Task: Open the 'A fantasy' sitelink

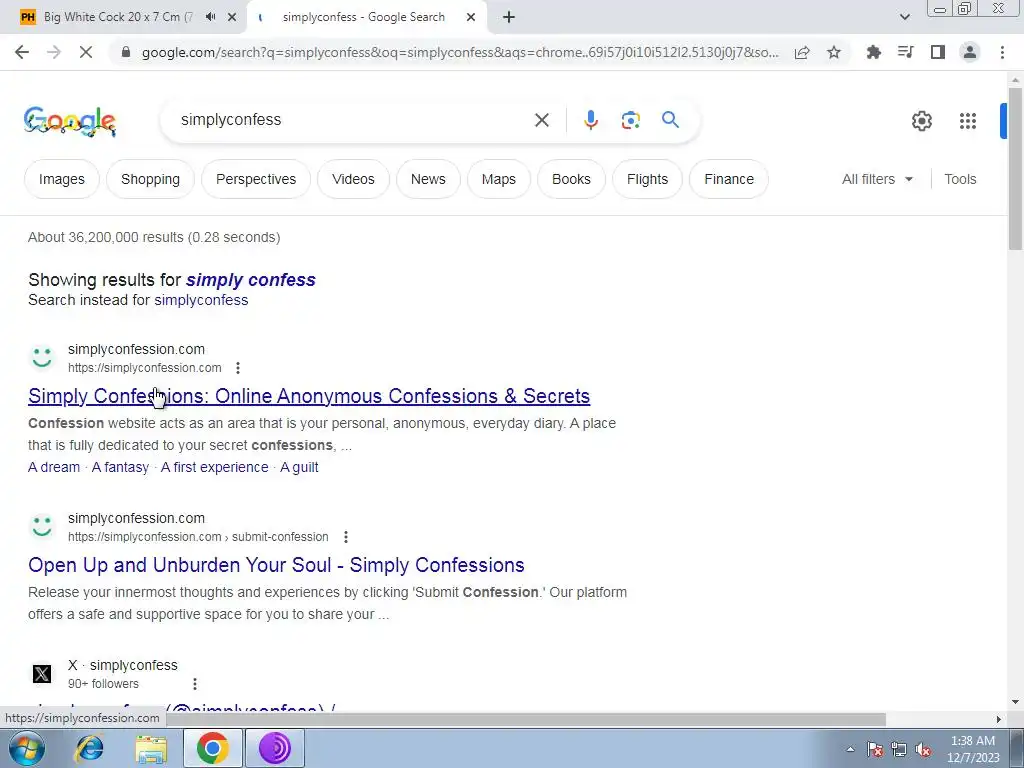Action: pos(120,468)
